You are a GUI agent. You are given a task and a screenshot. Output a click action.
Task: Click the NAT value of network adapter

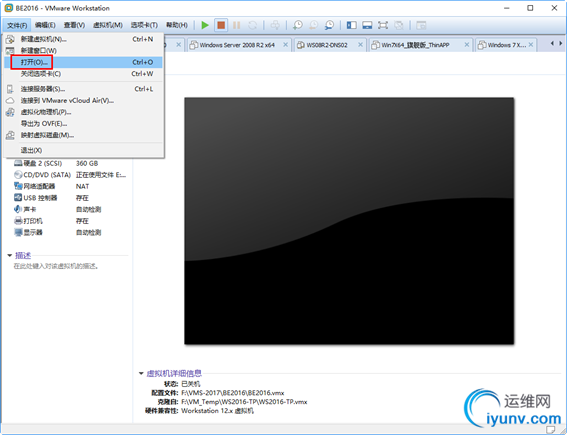click(82, 187)
